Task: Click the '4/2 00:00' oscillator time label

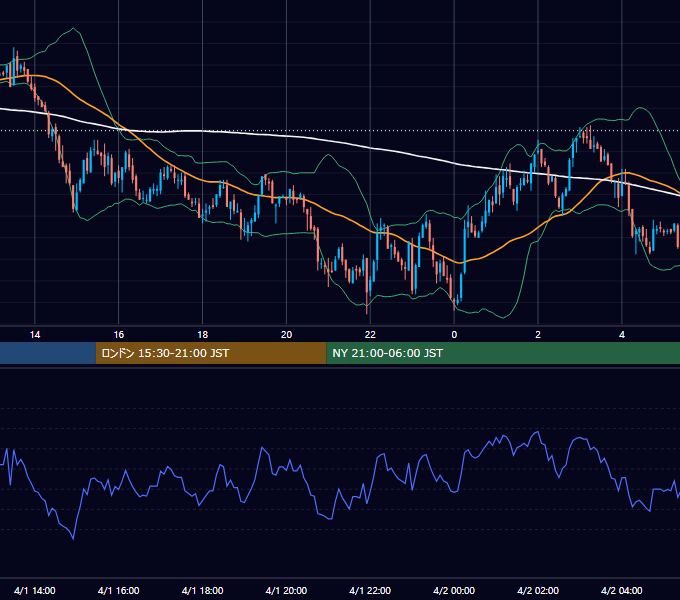Action: tap(454, 590)
